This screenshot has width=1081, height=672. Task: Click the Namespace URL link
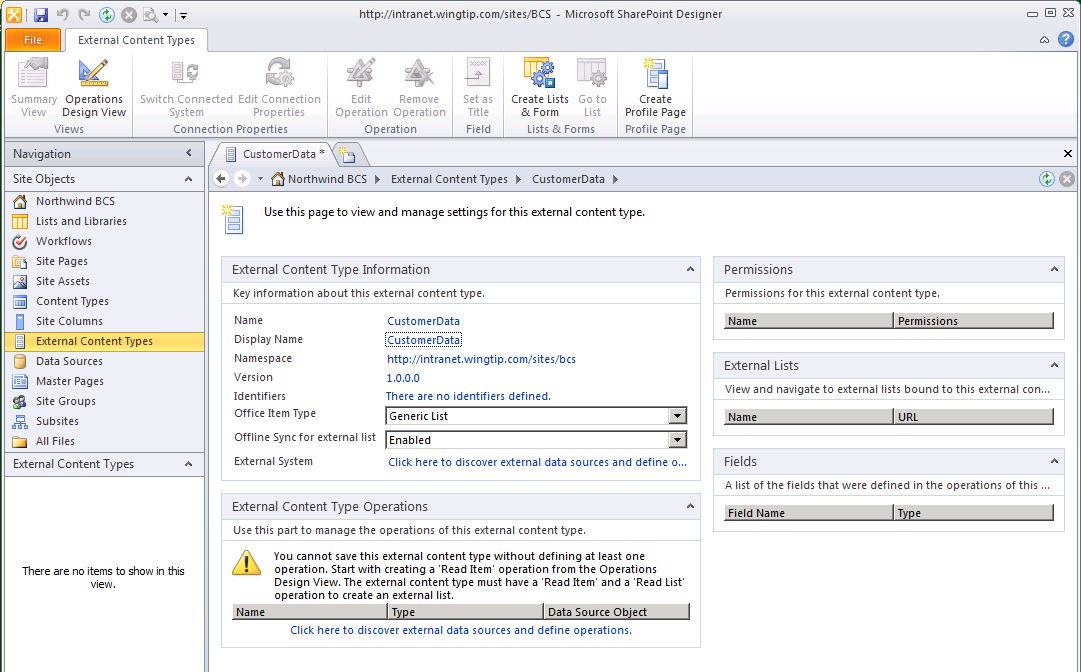(481, 359)
